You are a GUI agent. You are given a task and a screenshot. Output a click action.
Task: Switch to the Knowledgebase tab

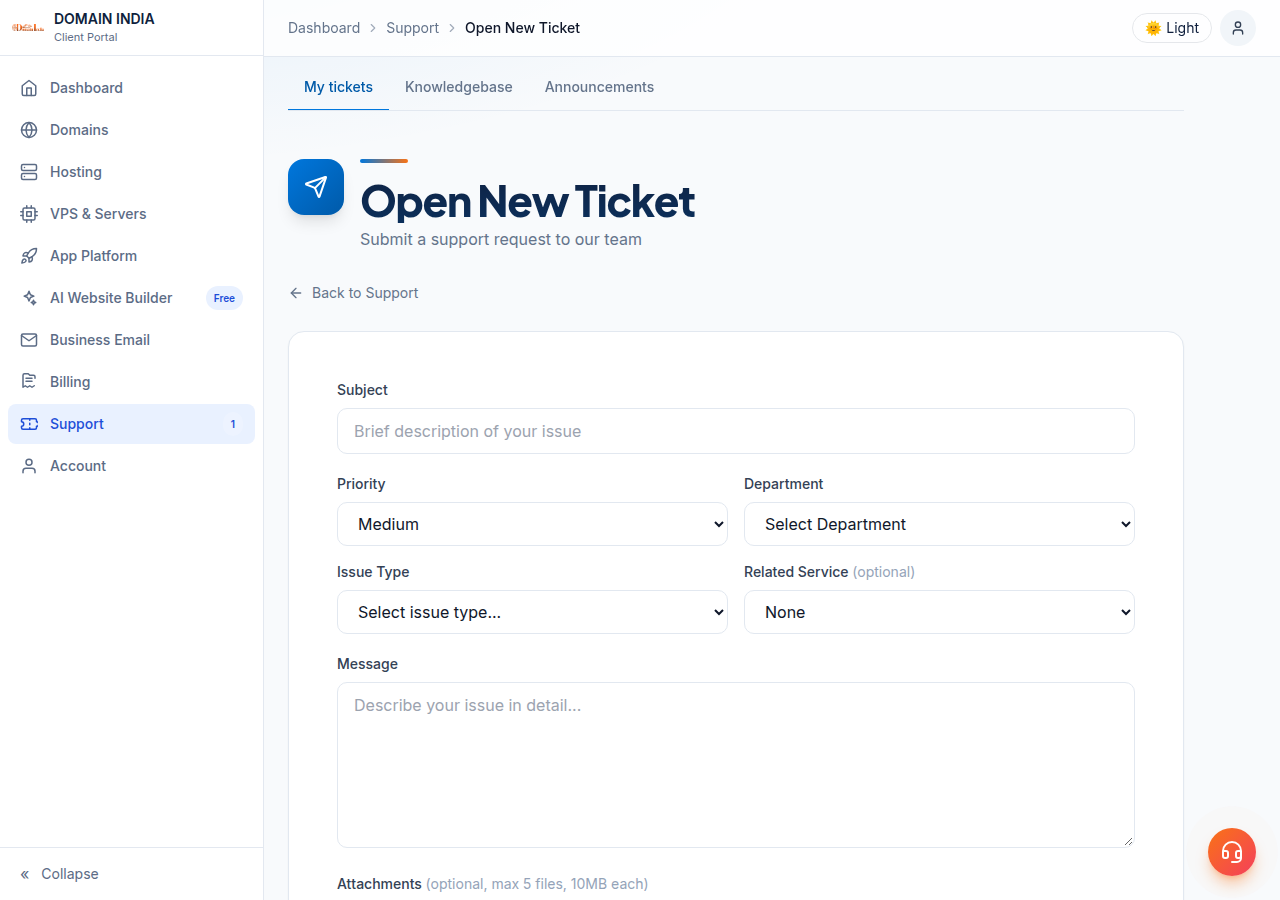(459, 87)
